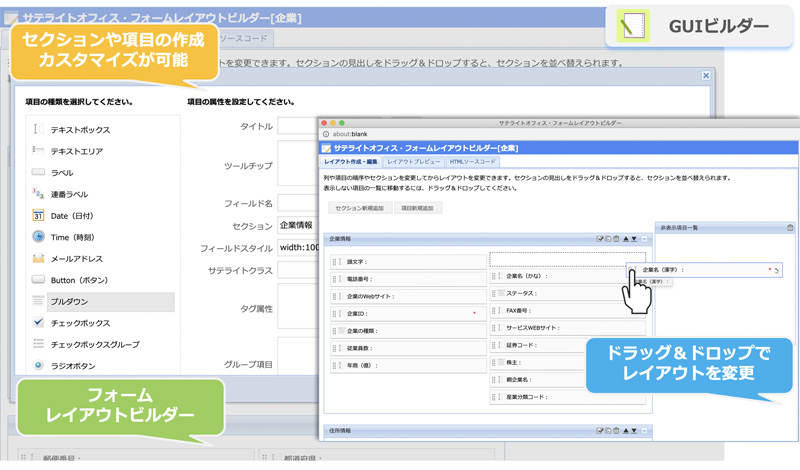Open the セクション dropdown showing 企業情報
Screen dimensions: 800x470
pyautogui.click(x=298, y=225)
